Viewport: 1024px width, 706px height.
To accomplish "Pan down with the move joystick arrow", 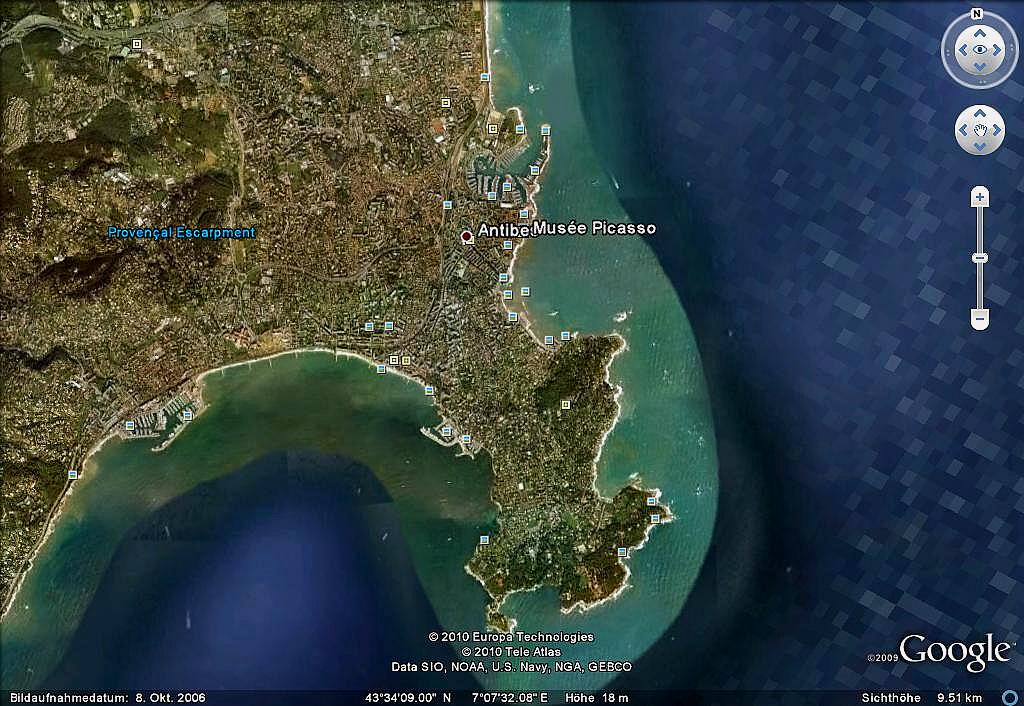I will click(979, 147).
